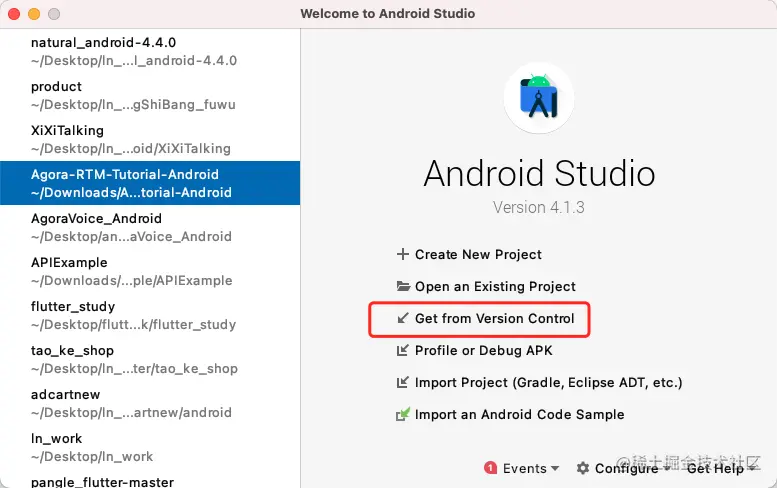This screenshot has height=488, width=777.
Task: Open recent project pangle_flutter-master
Action: click(x=150, y=480)
